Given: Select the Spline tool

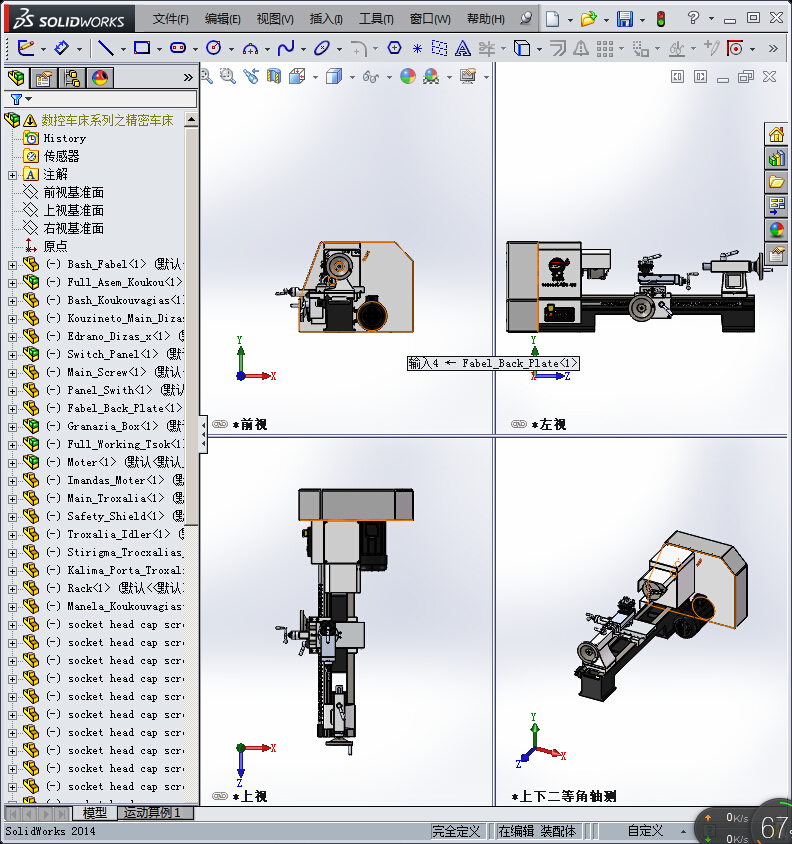Looking at the screenshot, I should [x=286, y=48].
